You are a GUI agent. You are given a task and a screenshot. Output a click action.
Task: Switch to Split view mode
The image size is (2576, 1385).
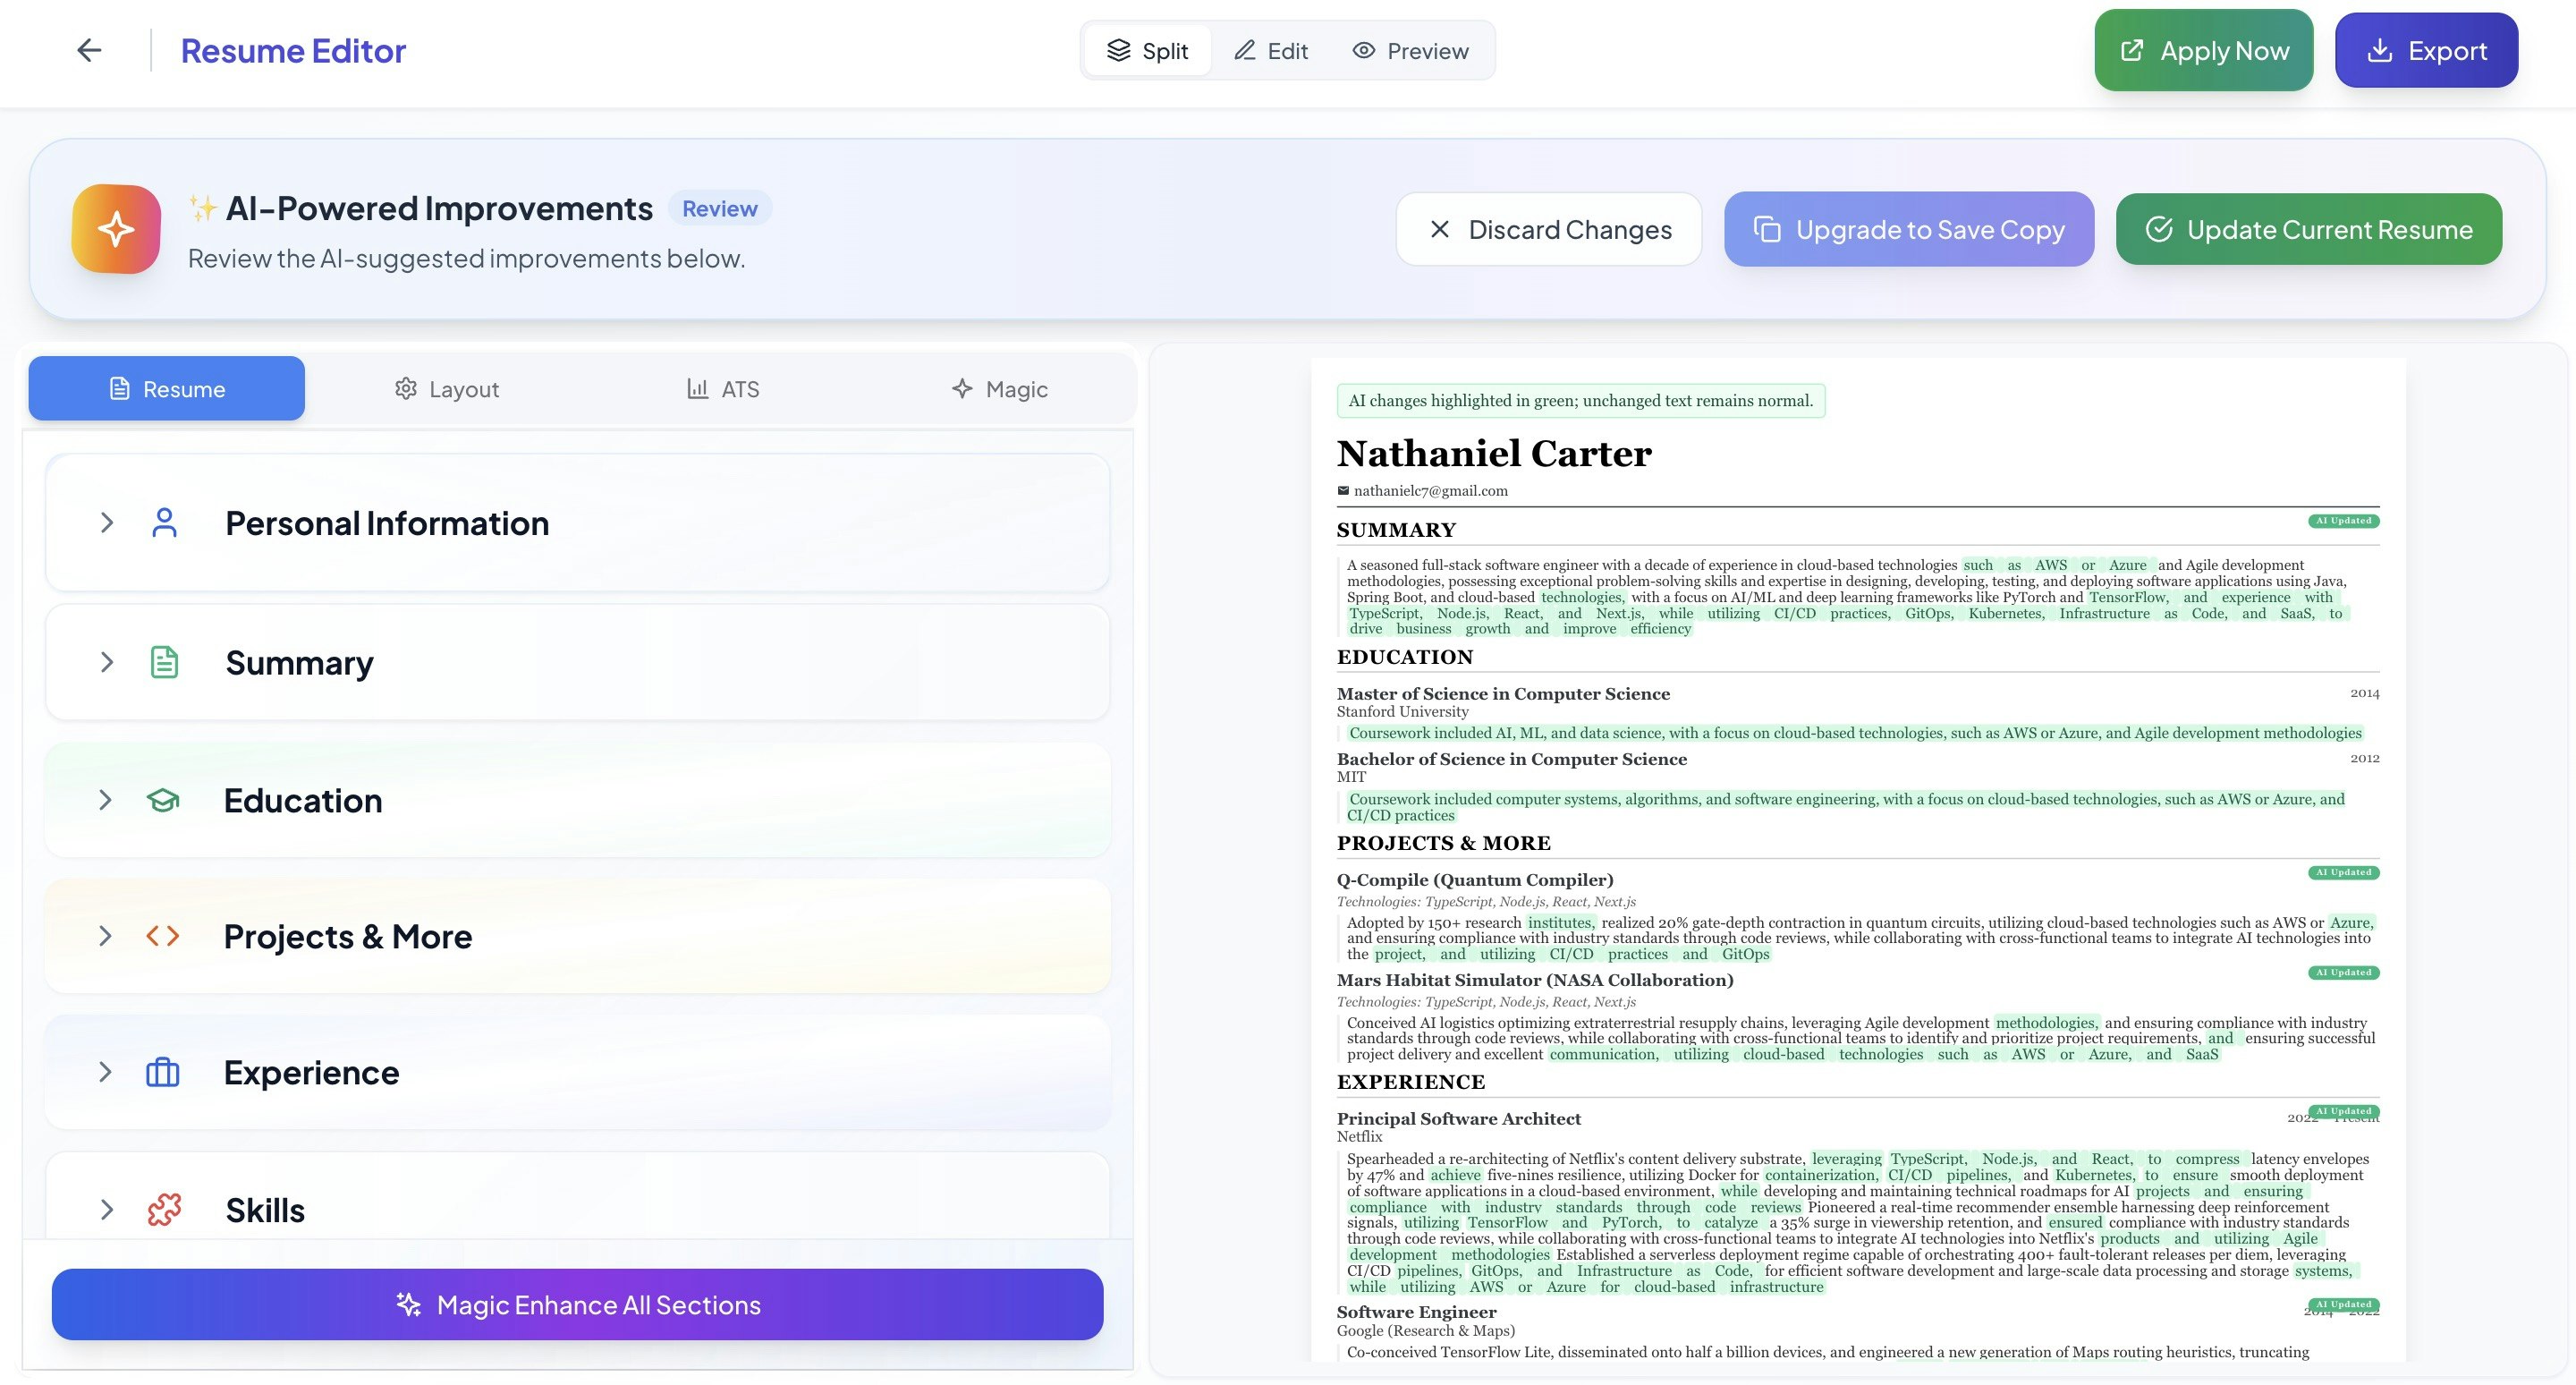coord(1148,51)
